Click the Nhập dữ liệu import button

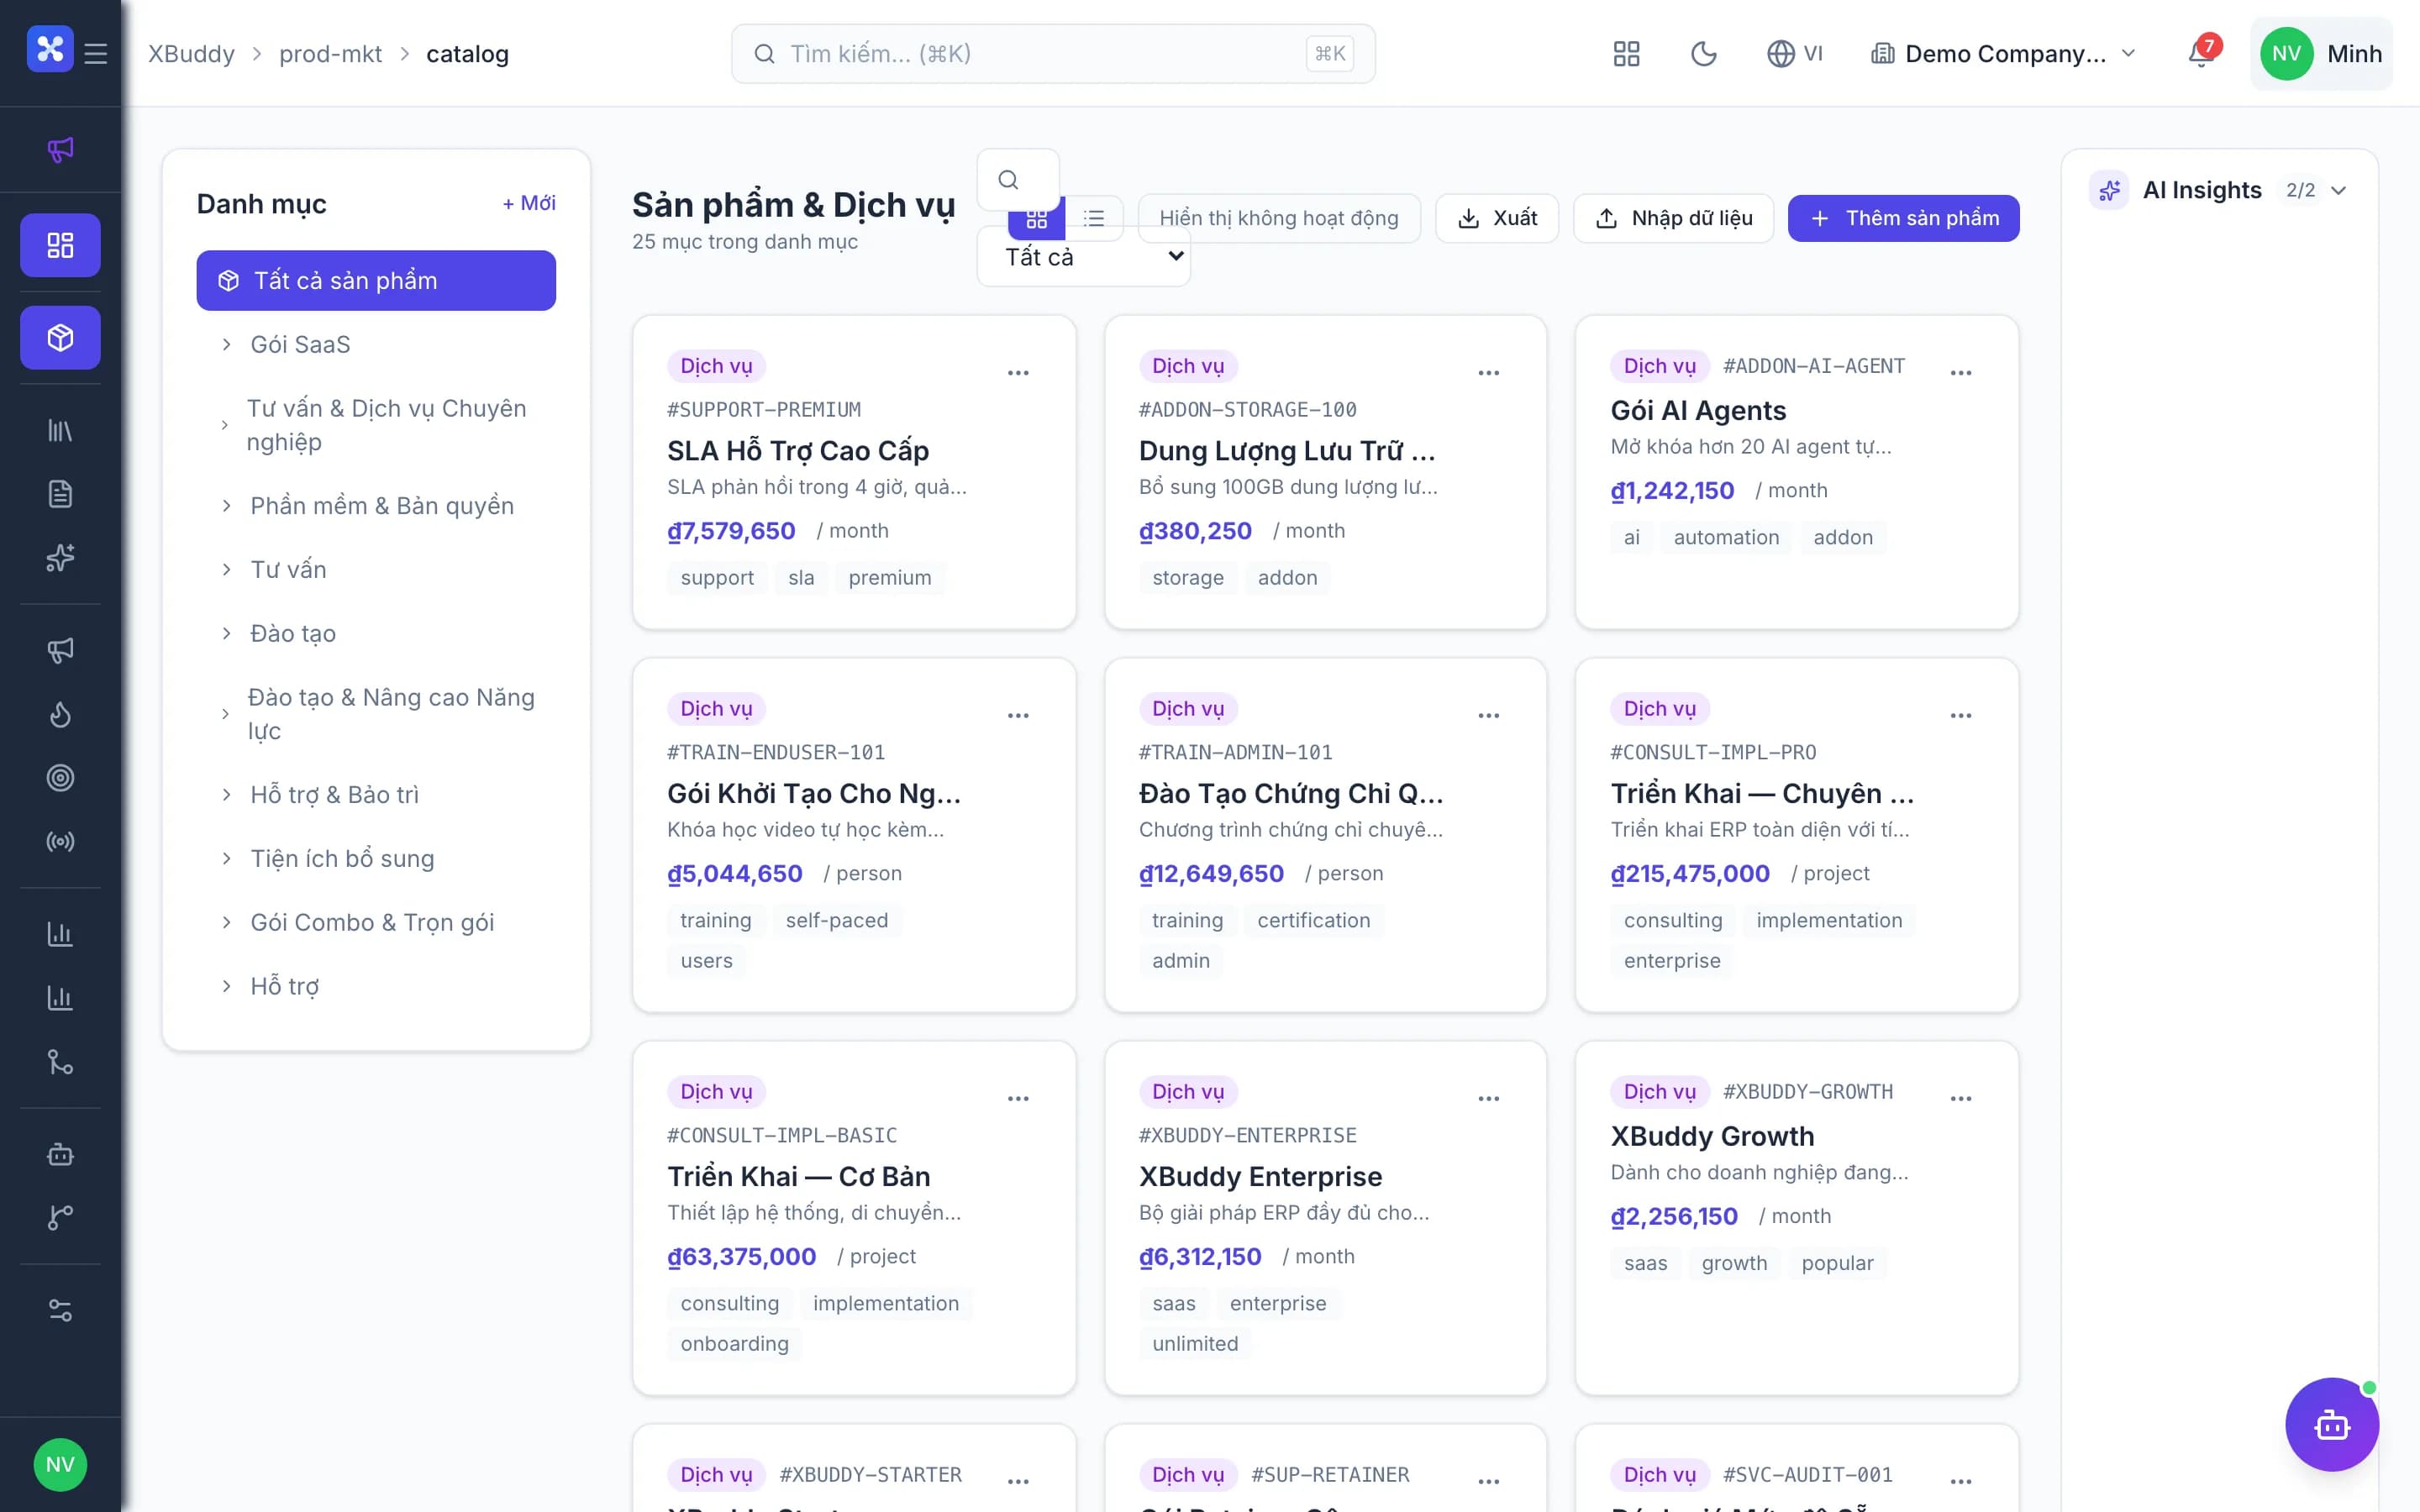[1674, 218]
